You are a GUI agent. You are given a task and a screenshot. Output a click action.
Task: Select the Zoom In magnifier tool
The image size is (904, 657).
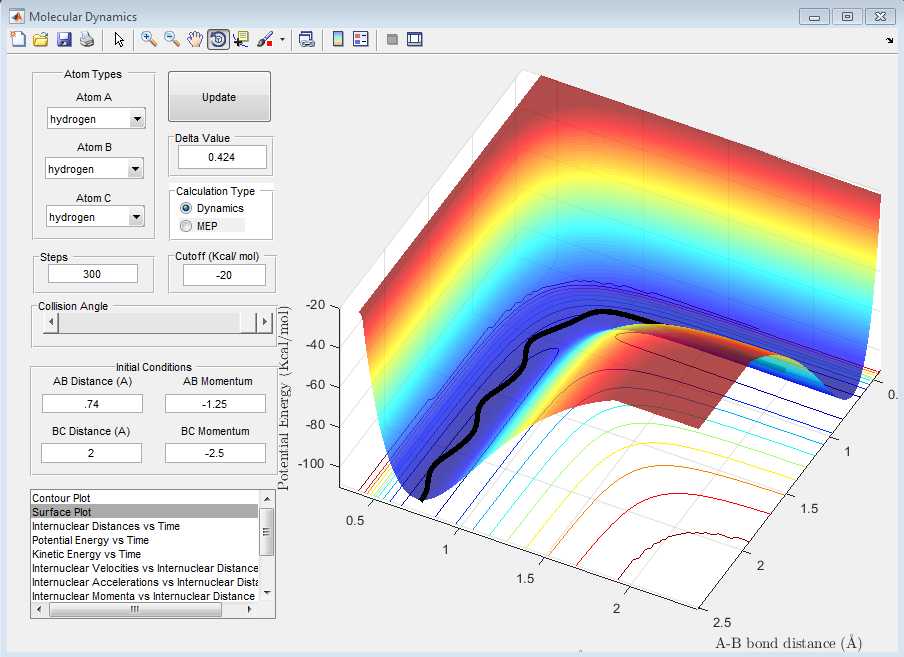(149, 40)
